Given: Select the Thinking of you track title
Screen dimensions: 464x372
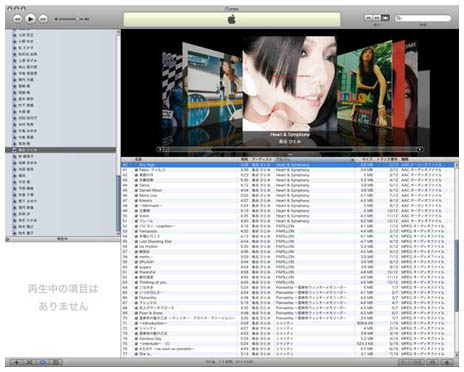Looking at the screenshot, I should pyautogui.click(x=153, y=283).
